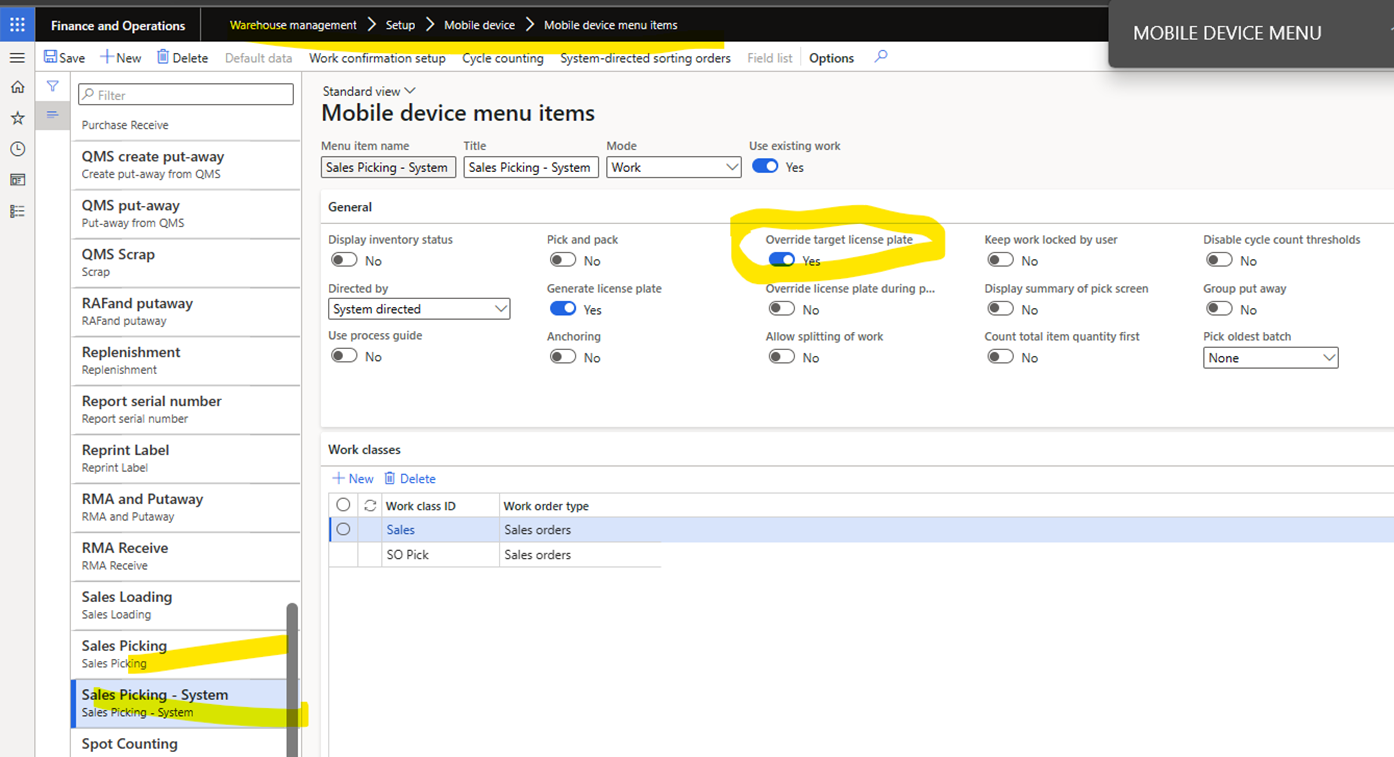The height and width of the screenshot is (757, 1394).
Task: Open Work confirmation setup menu
Action: [377, 58]
